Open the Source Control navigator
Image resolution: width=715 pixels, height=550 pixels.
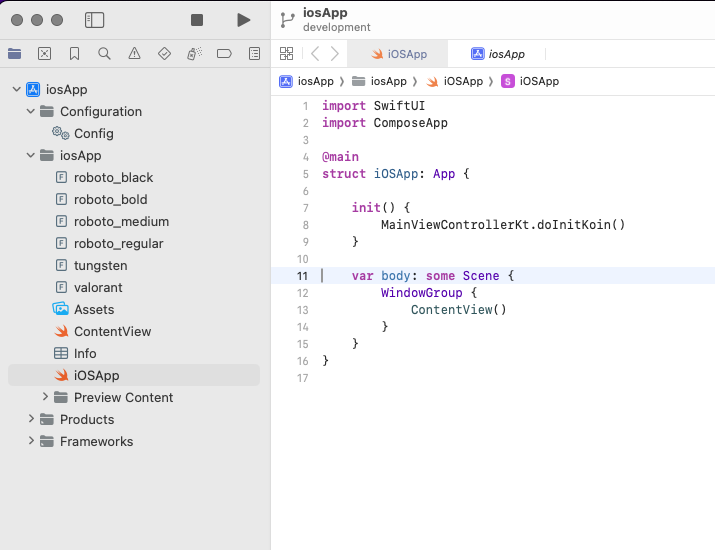point(44,54)
